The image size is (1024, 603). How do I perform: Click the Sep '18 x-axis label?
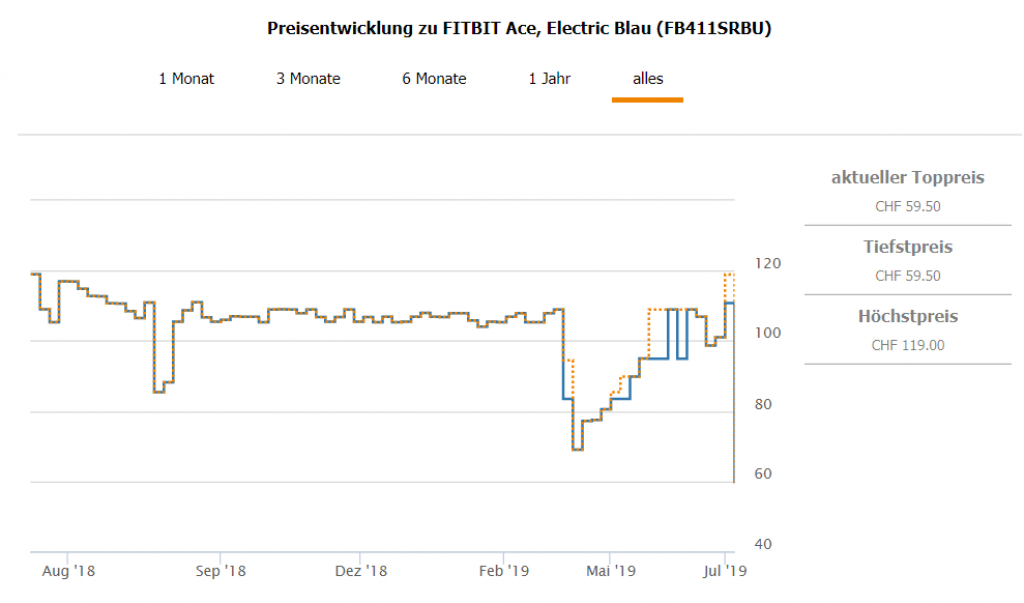pos(220,572)
